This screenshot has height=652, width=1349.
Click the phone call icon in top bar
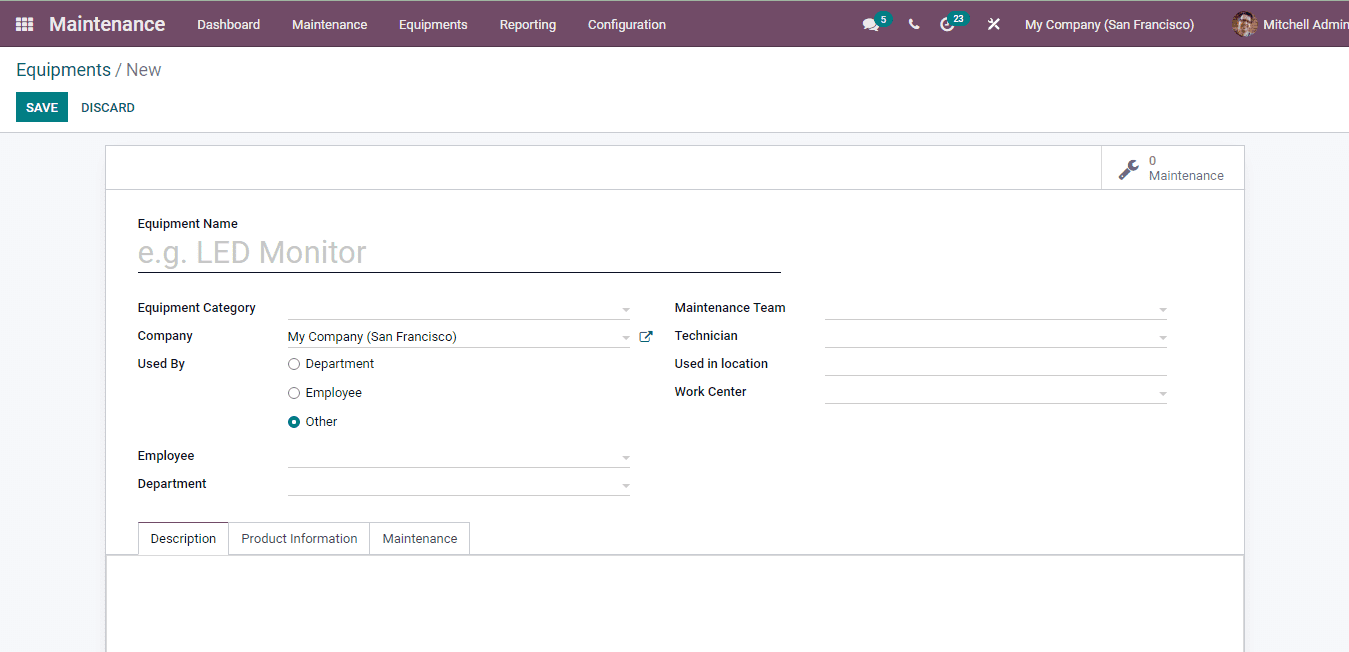[x=913, y=24]
